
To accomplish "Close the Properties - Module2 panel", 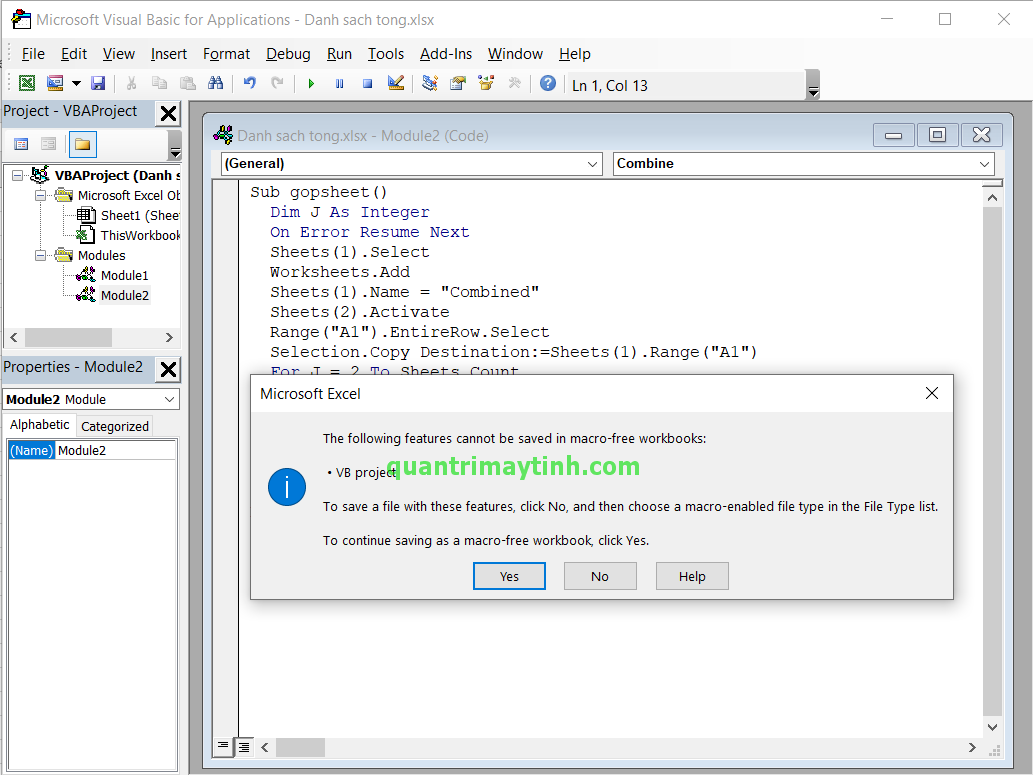I will 168,370.
